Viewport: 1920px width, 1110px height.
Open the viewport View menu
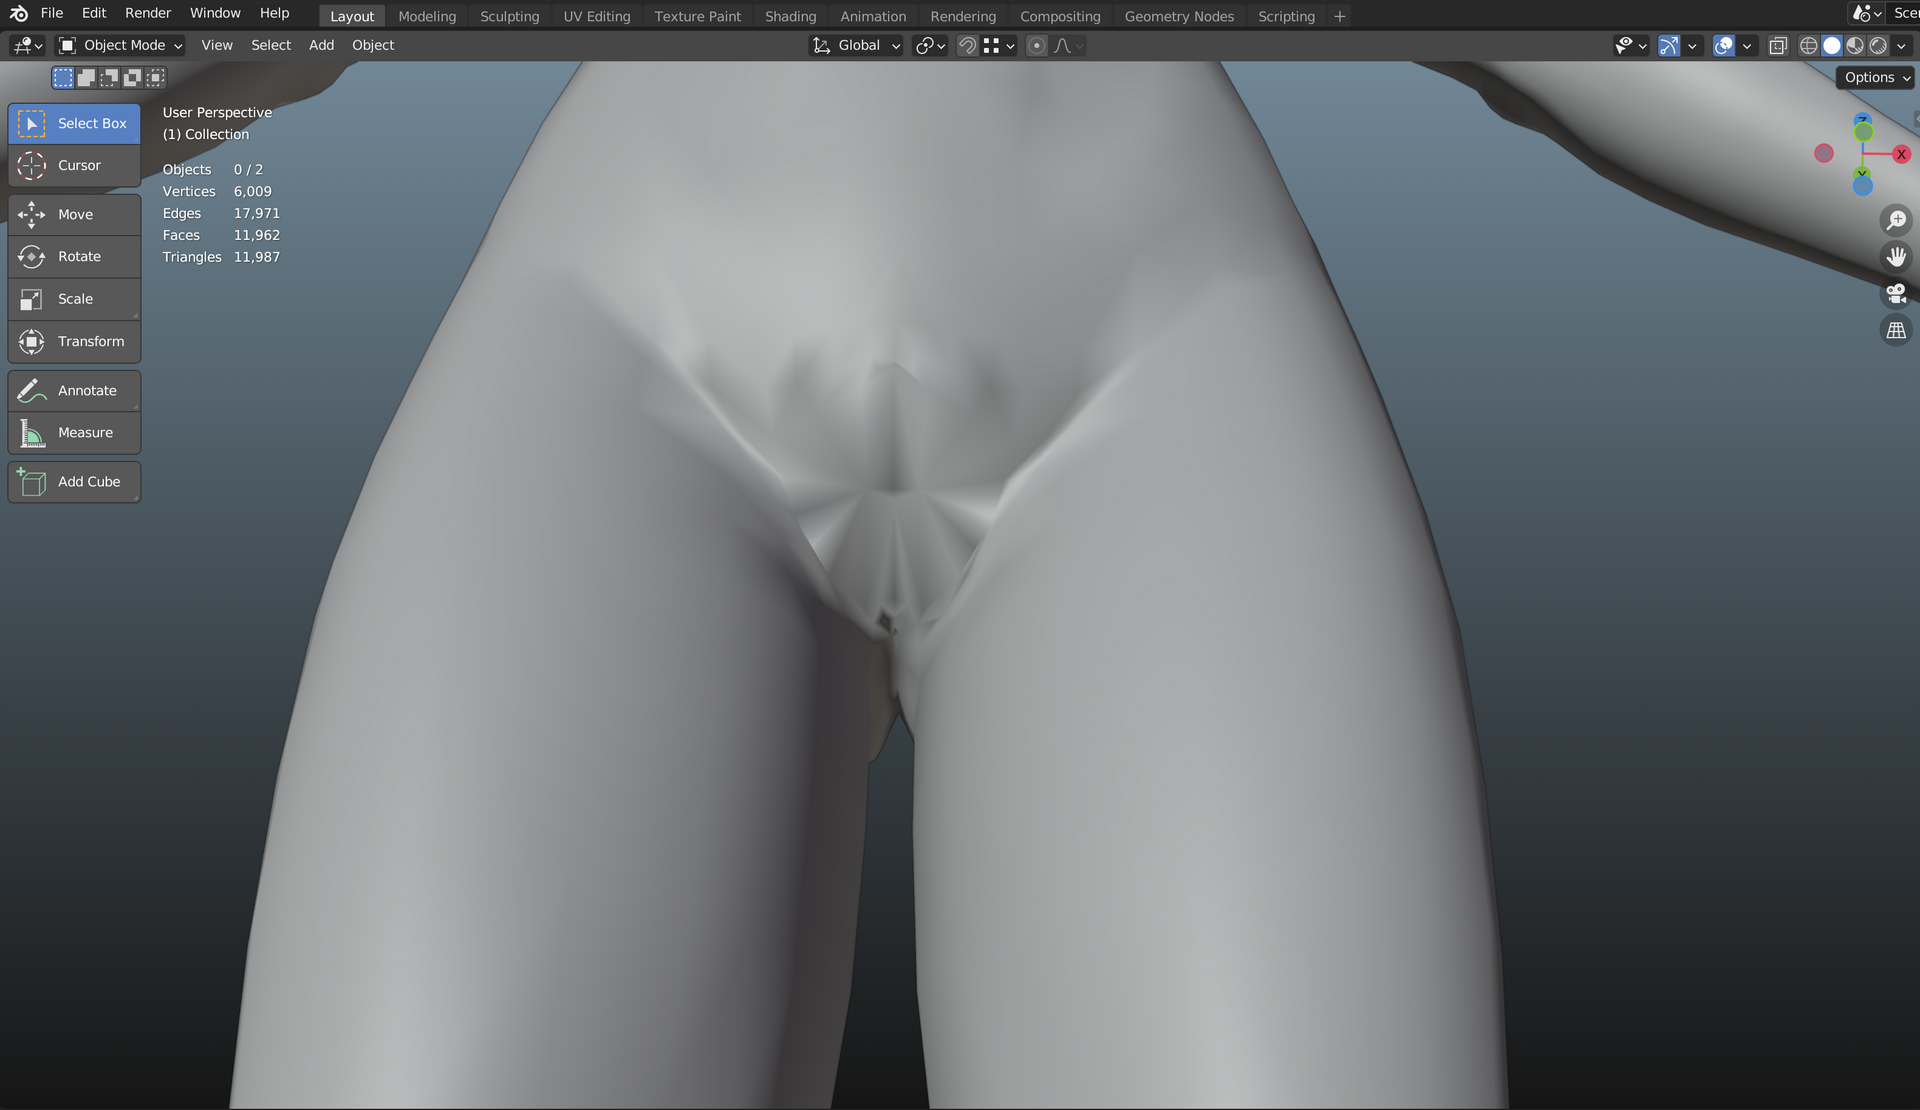(217, 46)
